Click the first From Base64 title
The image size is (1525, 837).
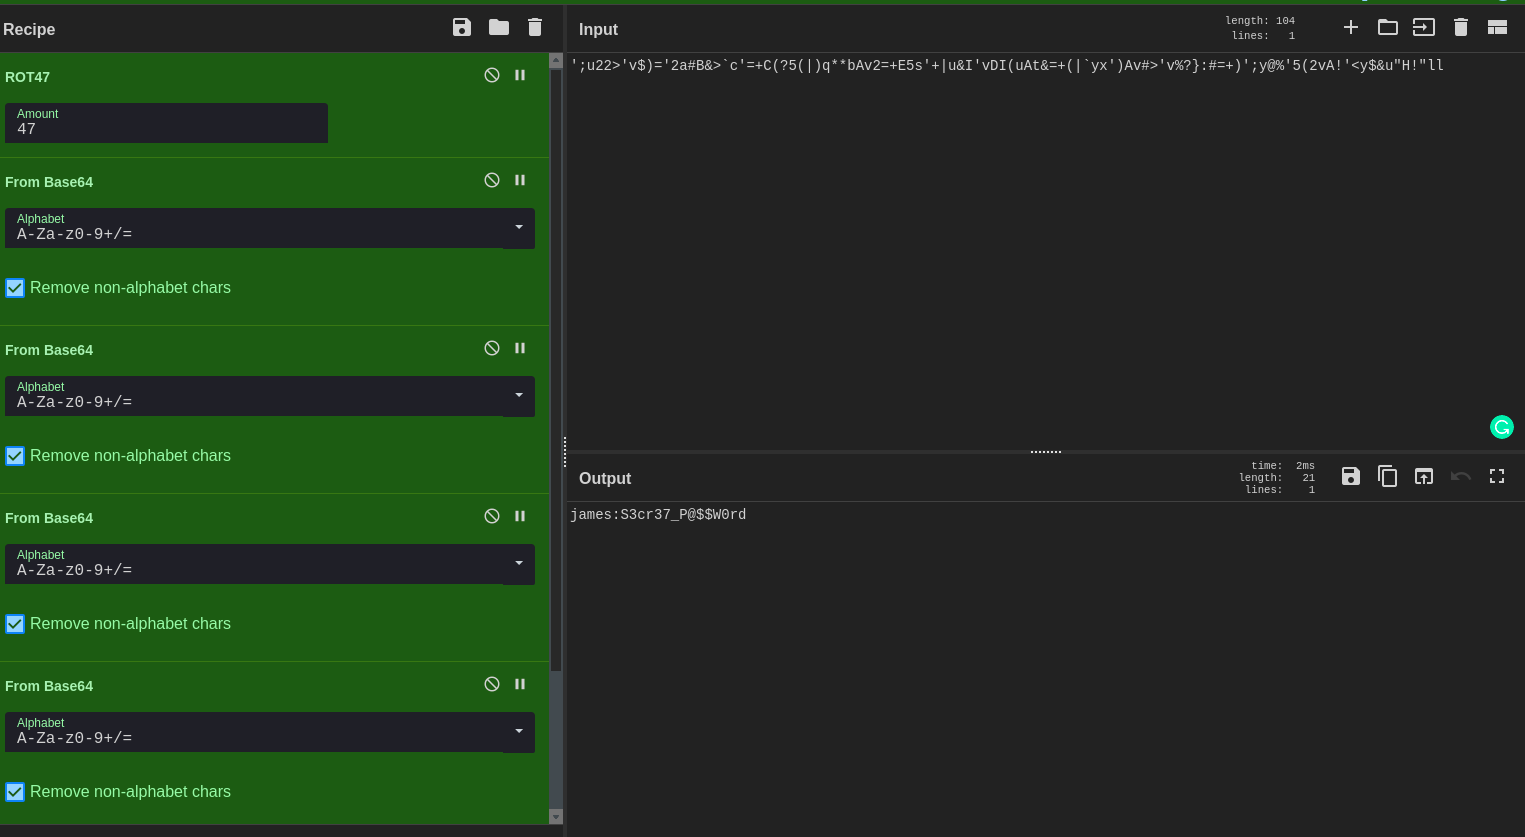click(49, 182)
